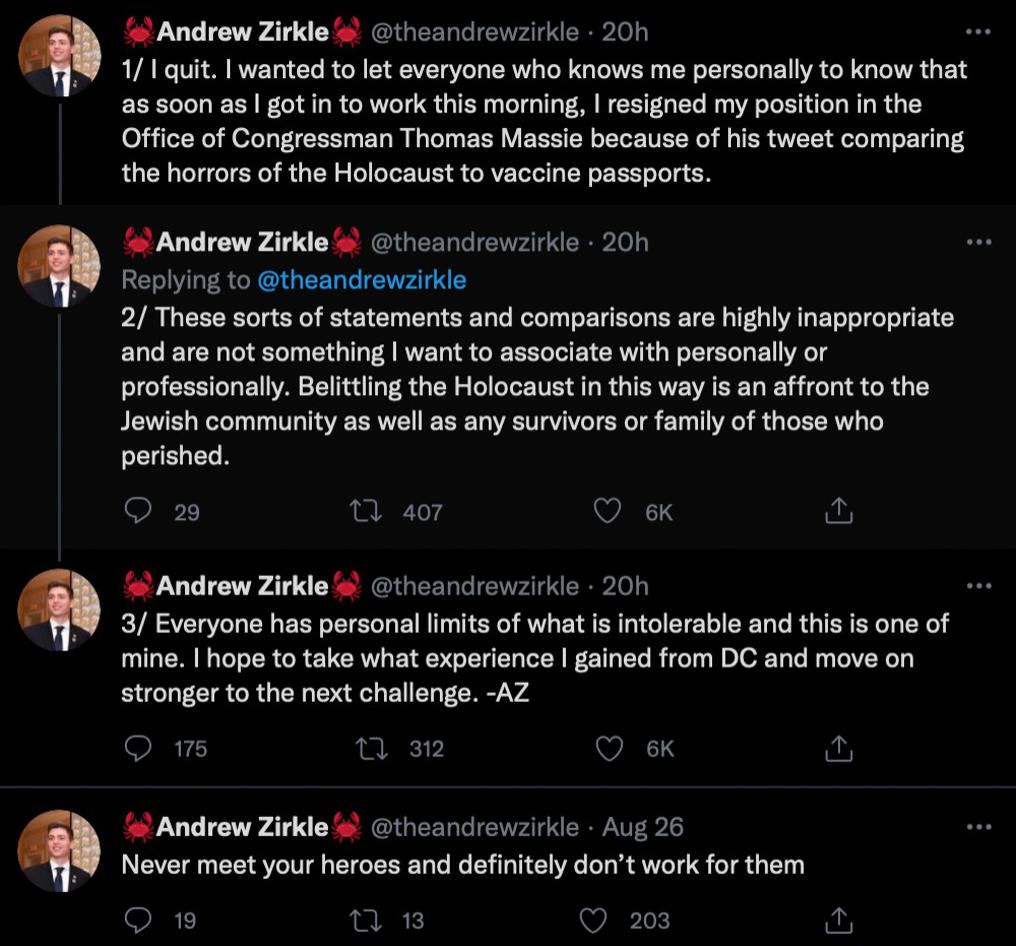
Task: Like the tweet with 203 likes
Action: pyautogui.click(x=592, y=920)
